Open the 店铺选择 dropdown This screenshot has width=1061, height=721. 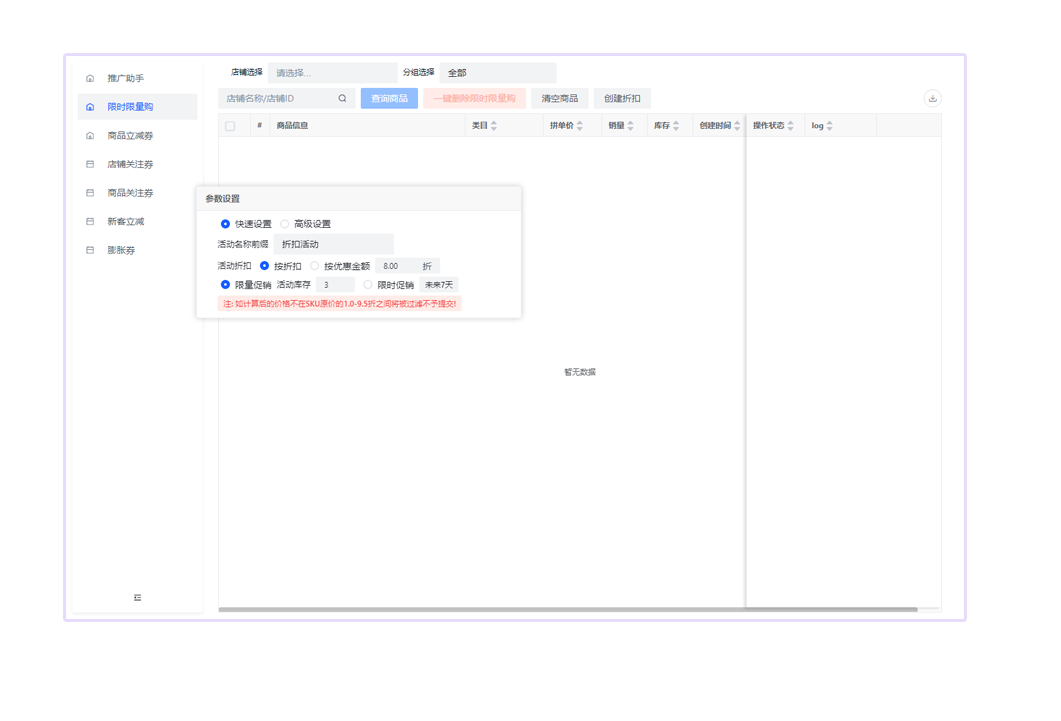click(x=332, y=73)
